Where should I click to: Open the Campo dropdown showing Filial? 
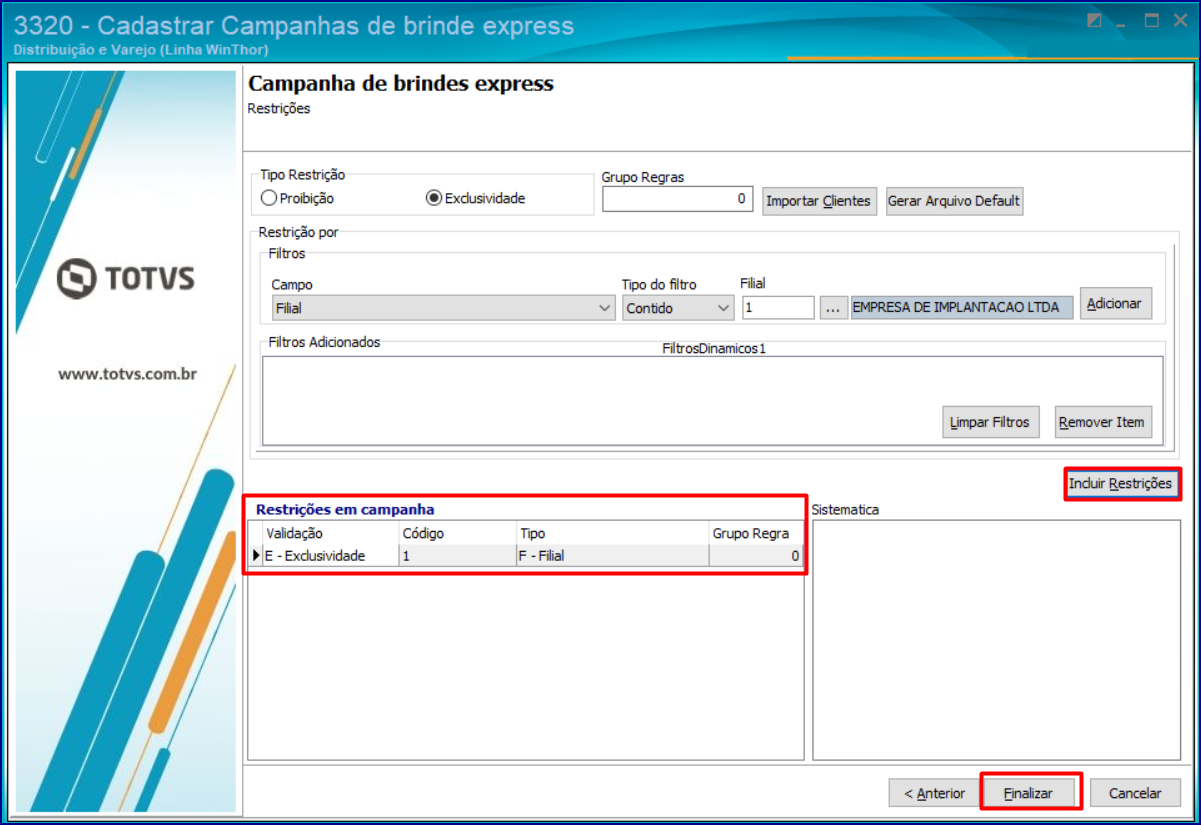pos(444,308)
